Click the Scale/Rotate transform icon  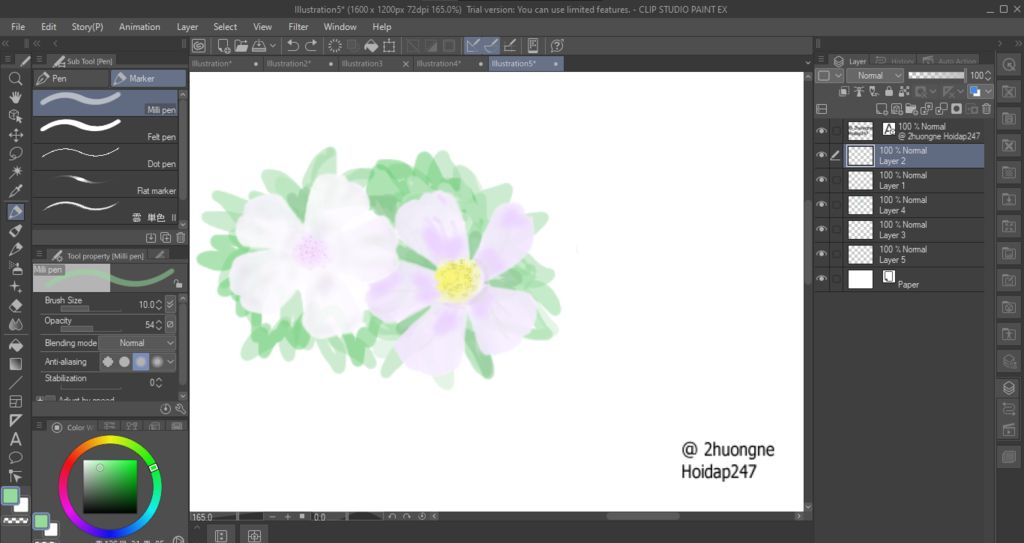pyautogui.click(x=389, y=46)
